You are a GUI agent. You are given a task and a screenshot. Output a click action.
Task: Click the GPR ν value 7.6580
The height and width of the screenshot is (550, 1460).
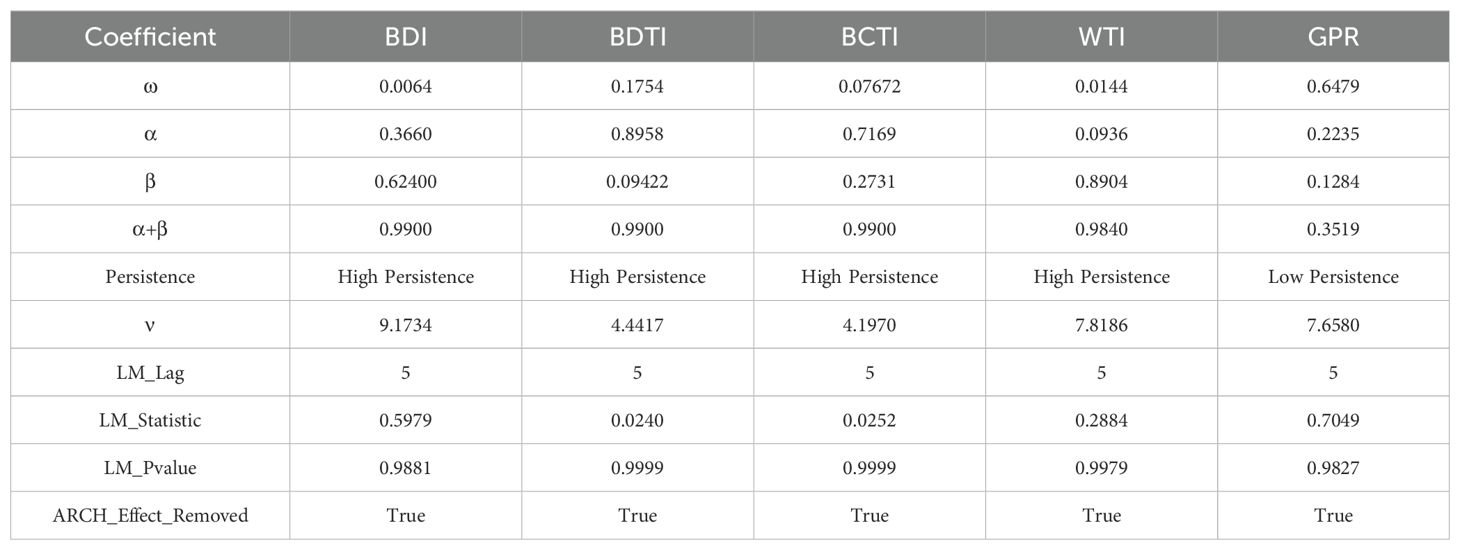(x=1333, y=325)
